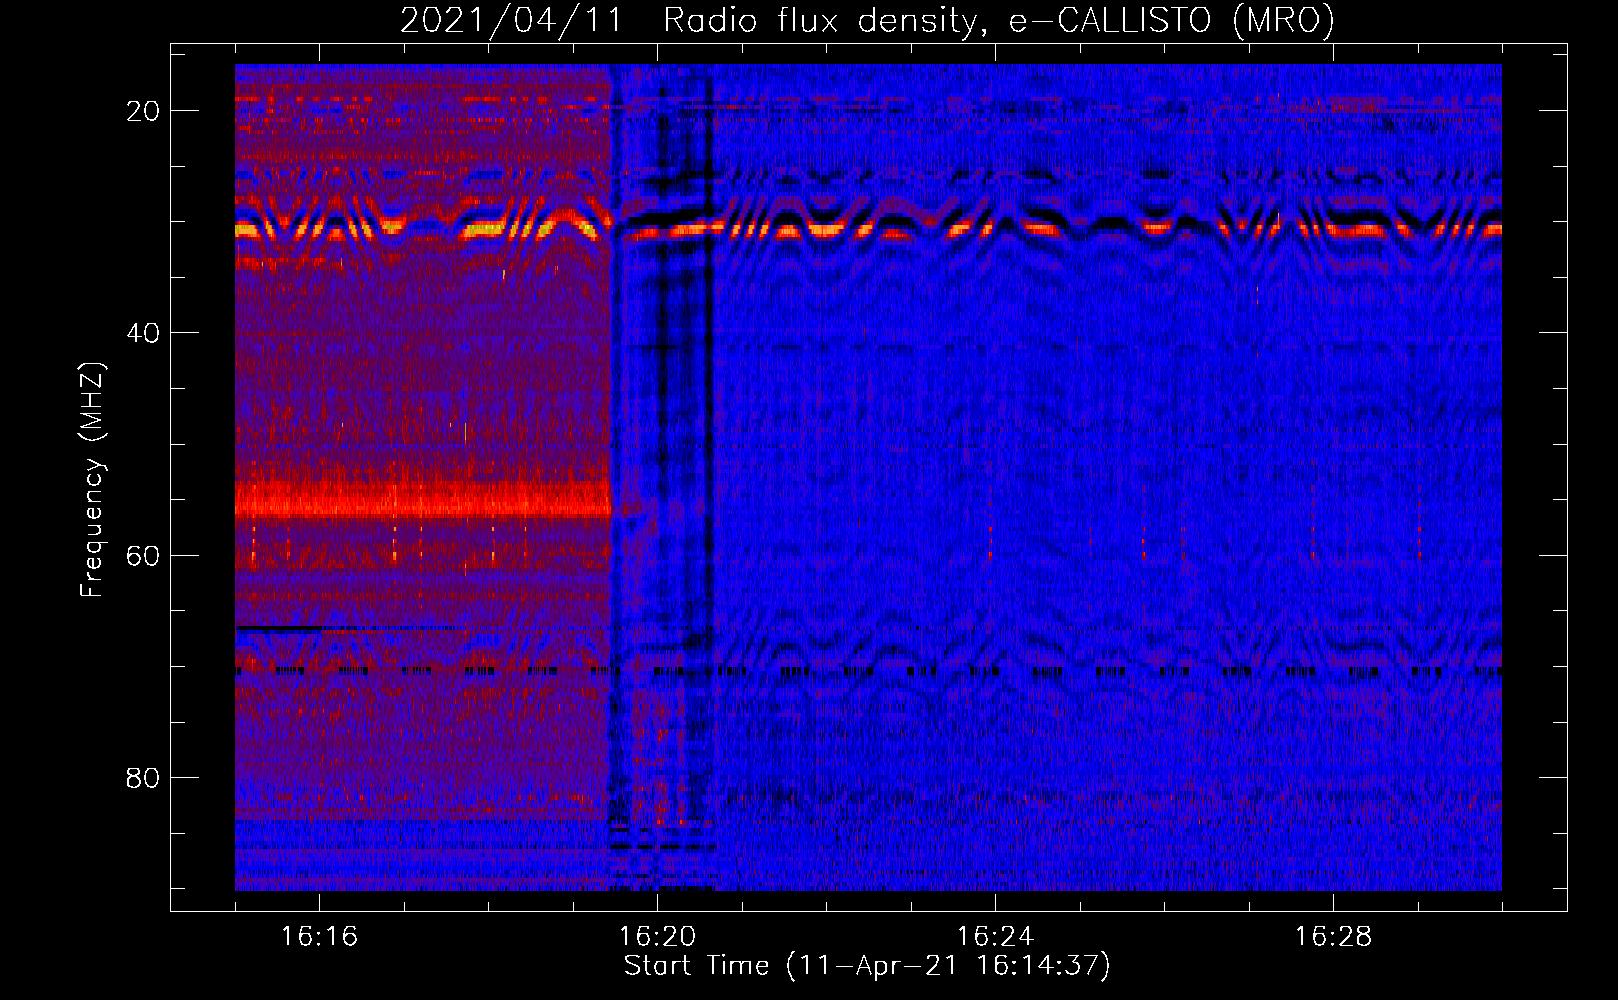Screen dimensions: 1618x1000
Task: Click the 60 frequency tick label
Action: [x=143, y=555]
